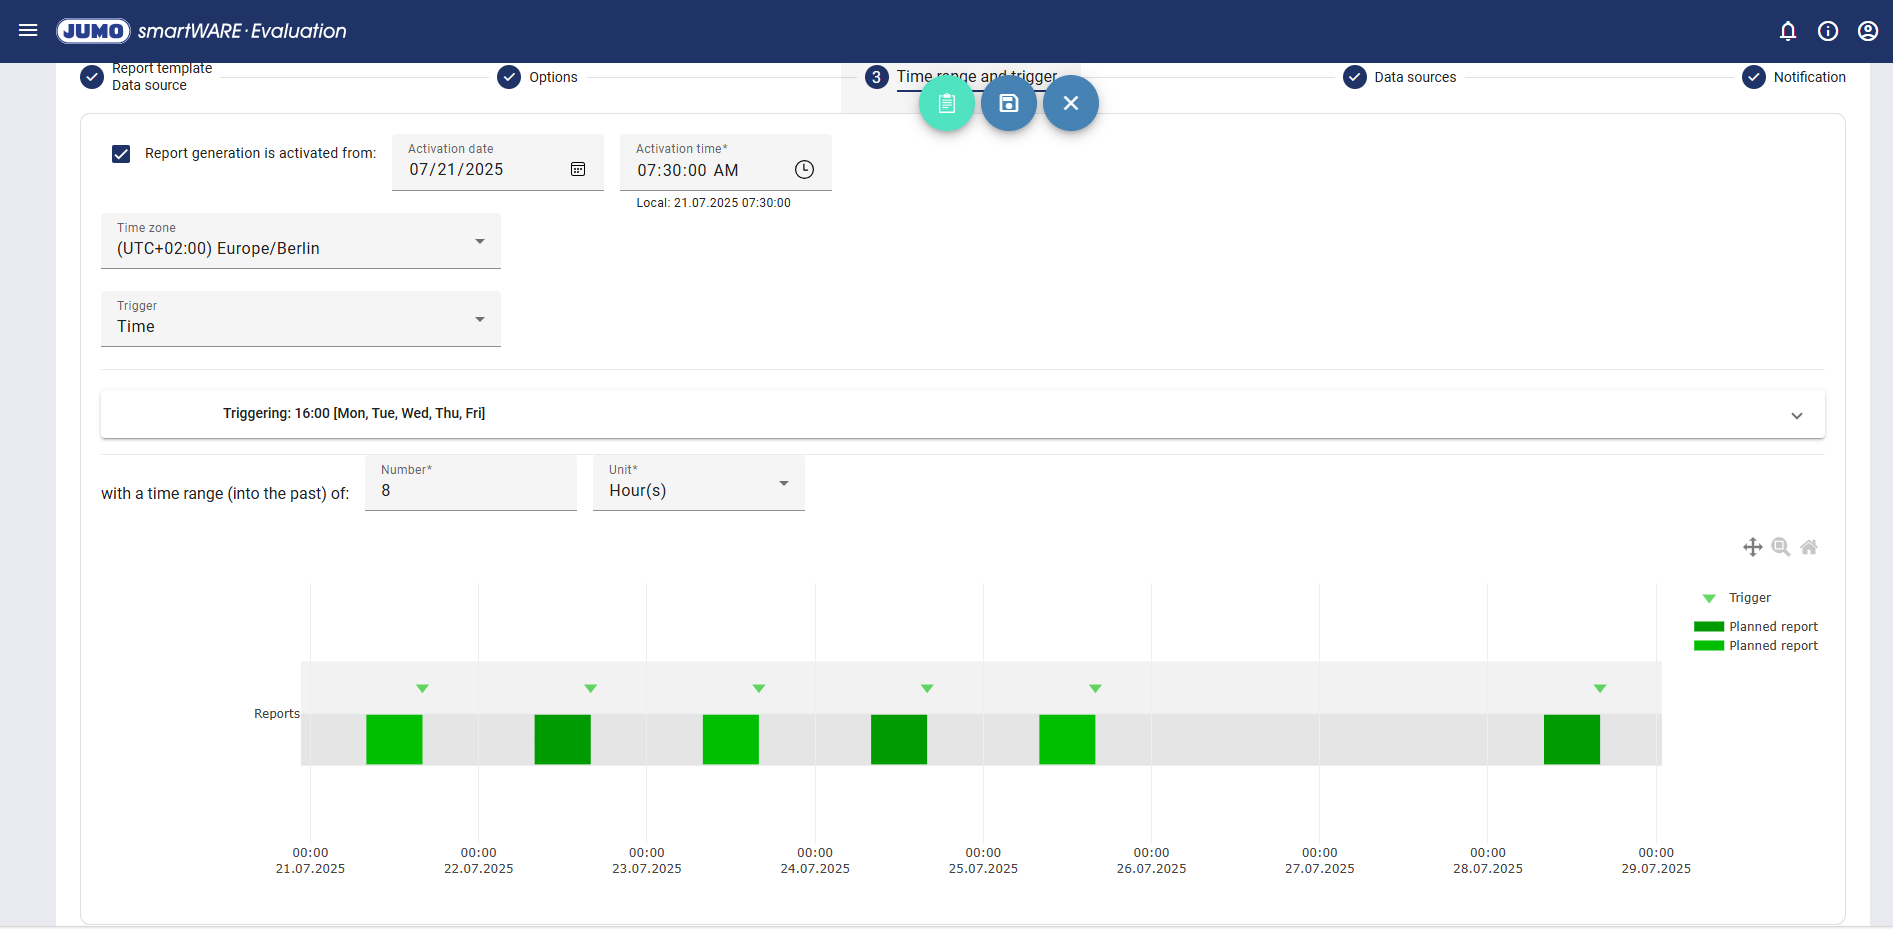Open the activation date calendar picker
The image size is (1893, 929).
[x=578, y=169]
